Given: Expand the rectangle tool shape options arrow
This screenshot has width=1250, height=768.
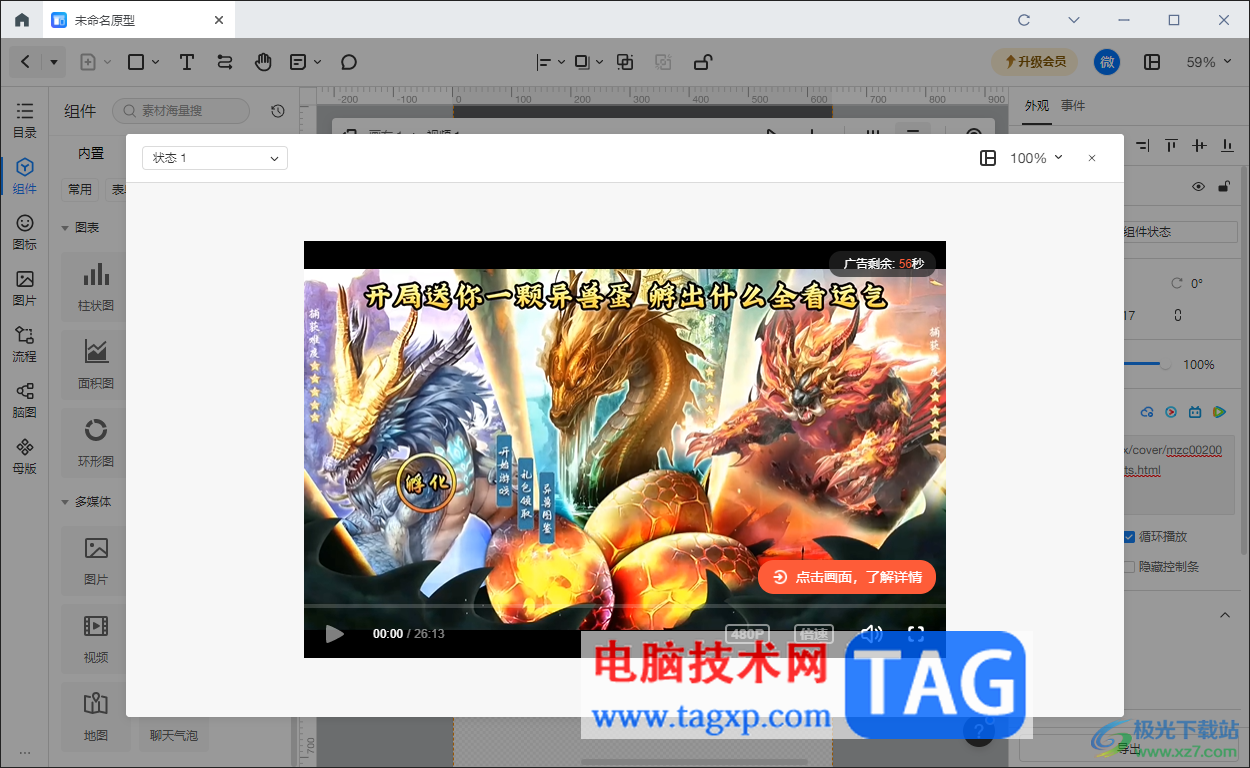Looking at the screenshot, I should pyautogui.click(x=157, y=62).
